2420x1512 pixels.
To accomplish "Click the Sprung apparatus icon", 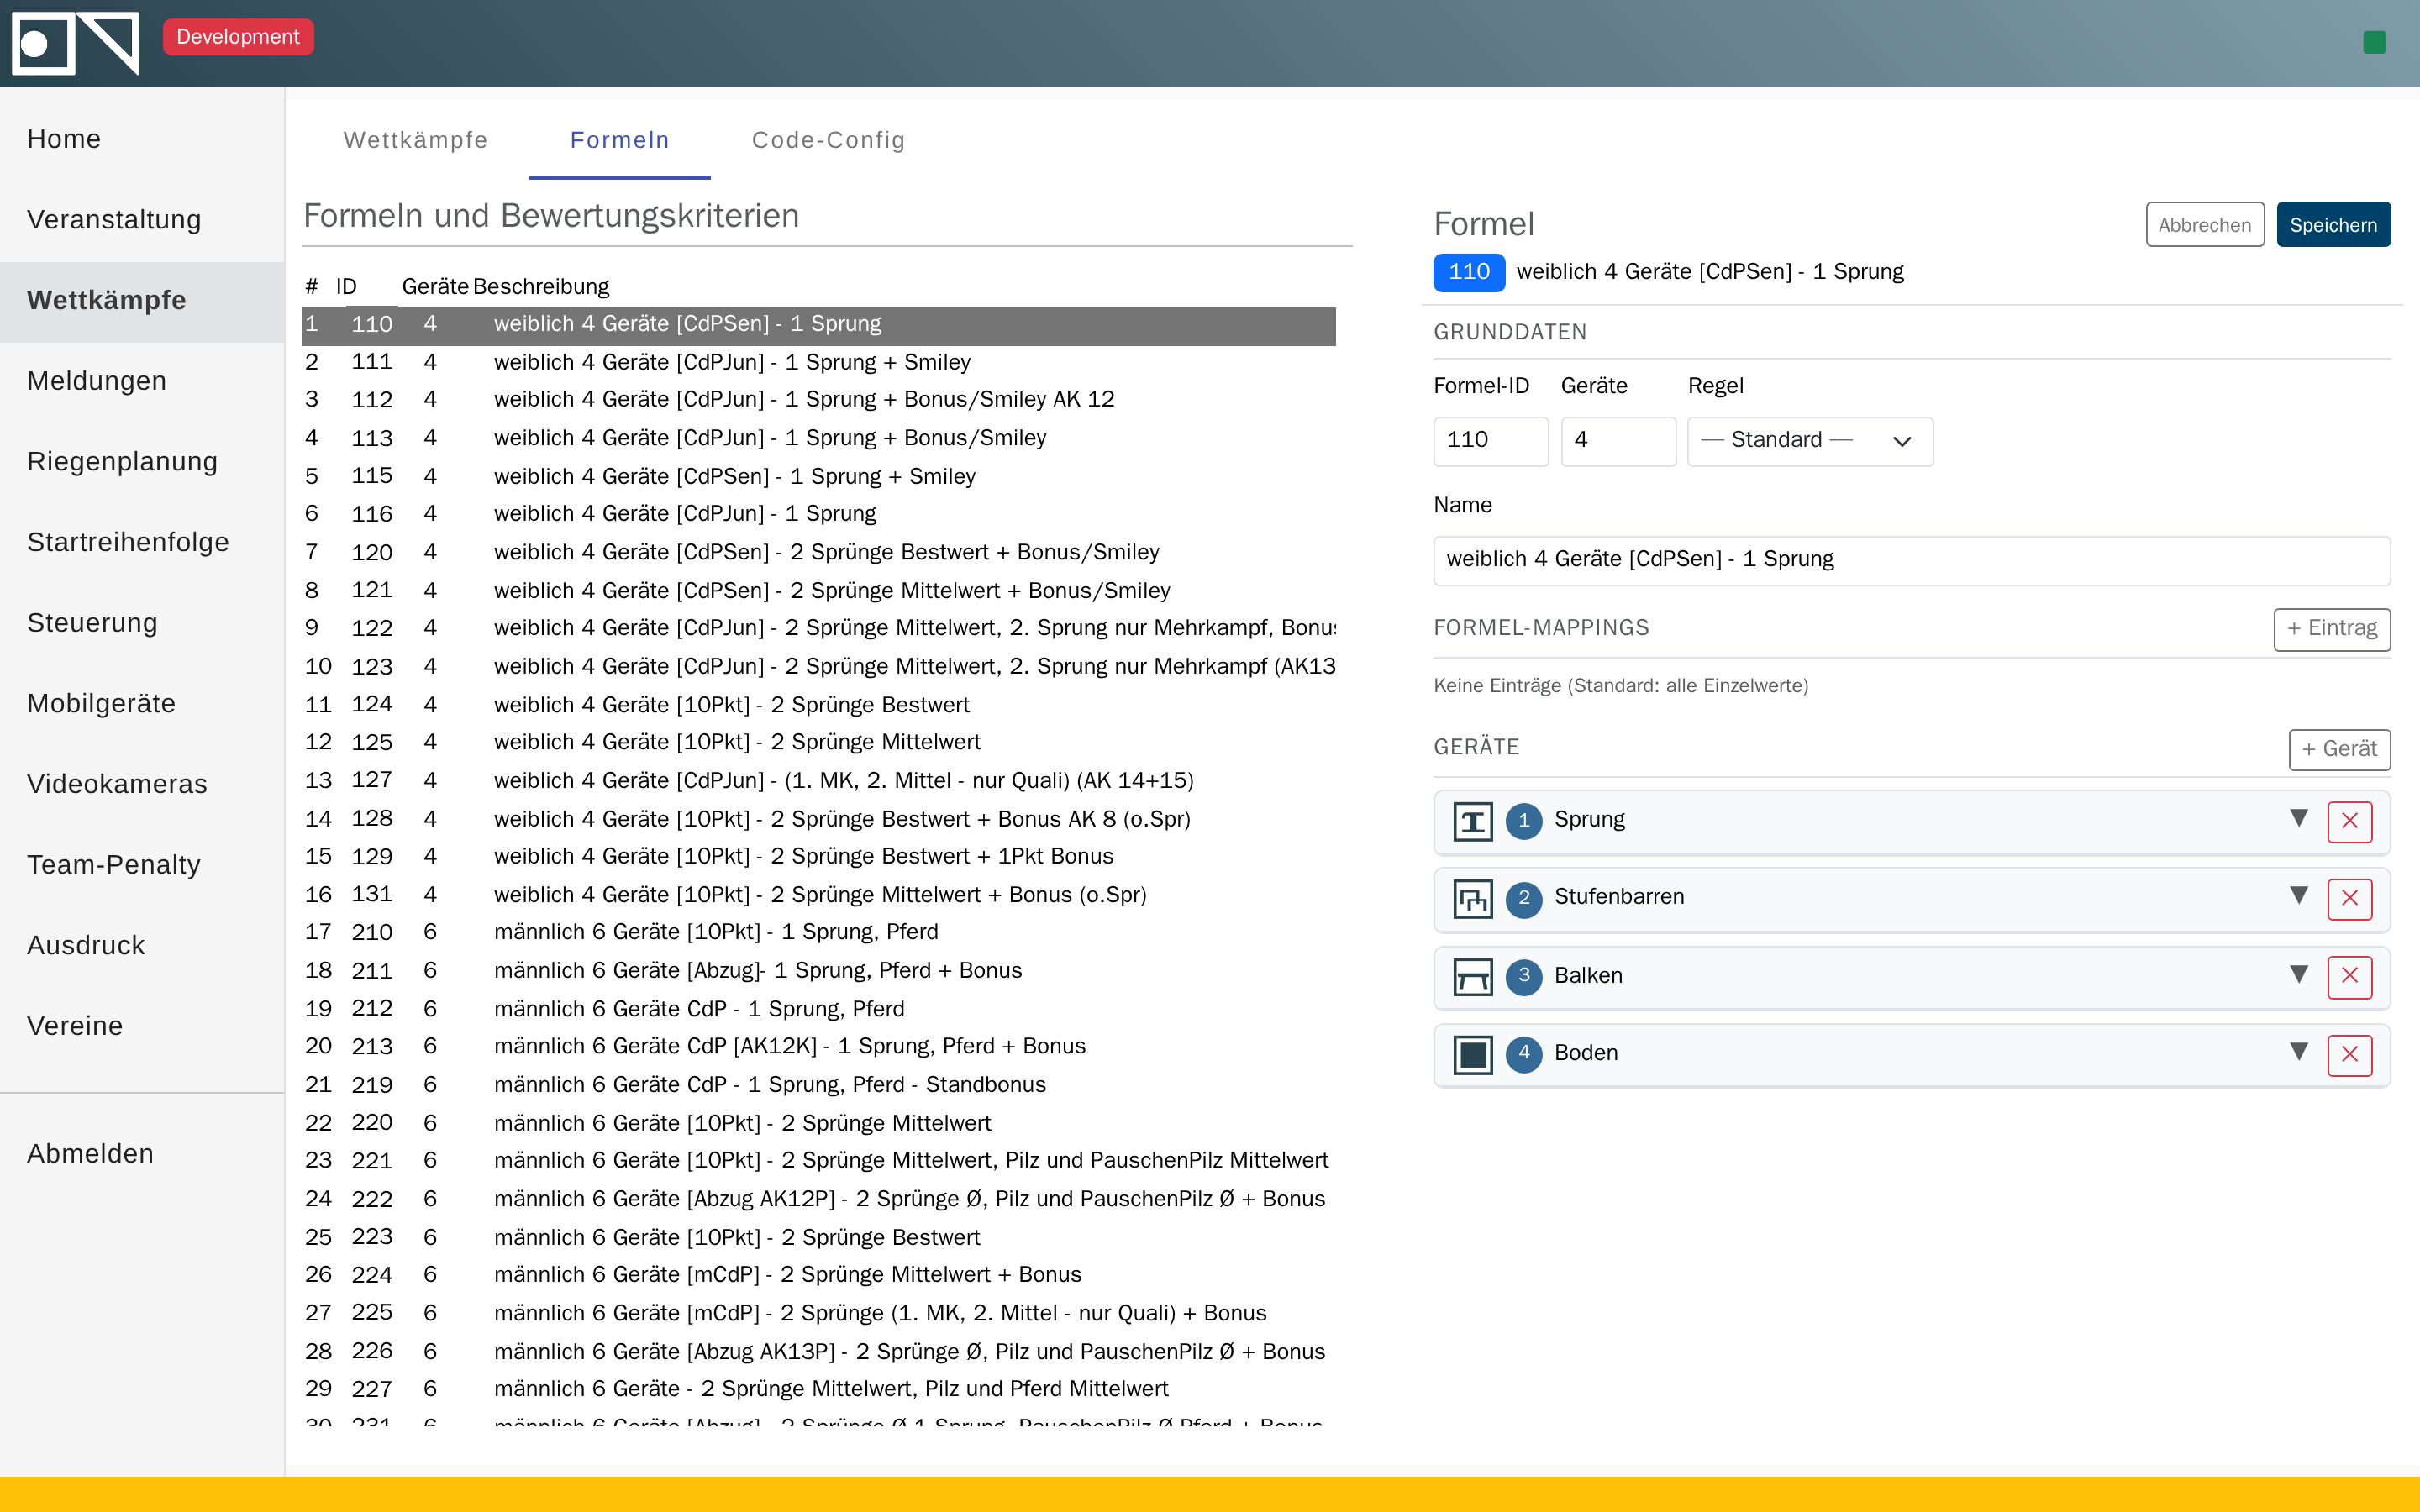I will pyautogui.click(x=1472, y=822).
